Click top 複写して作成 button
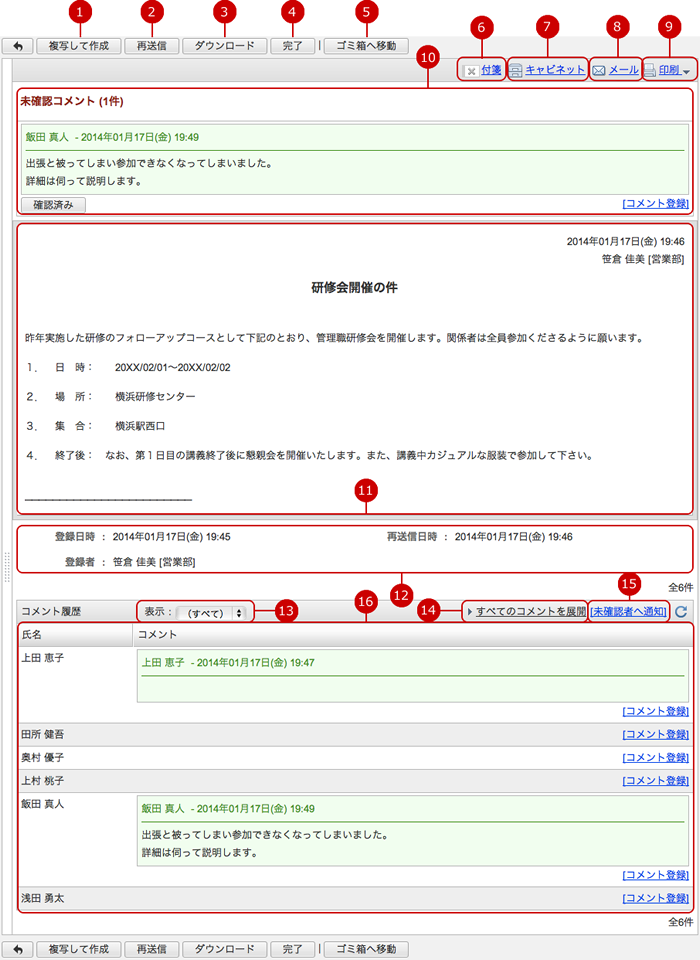Viewport: 700px width, 960px height. (x=78, y=46)
